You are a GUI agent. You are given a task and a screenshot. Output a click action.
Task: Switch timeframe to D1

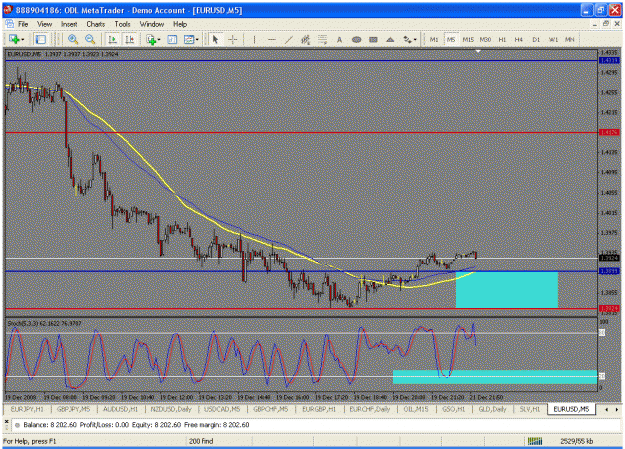point(536,39)
